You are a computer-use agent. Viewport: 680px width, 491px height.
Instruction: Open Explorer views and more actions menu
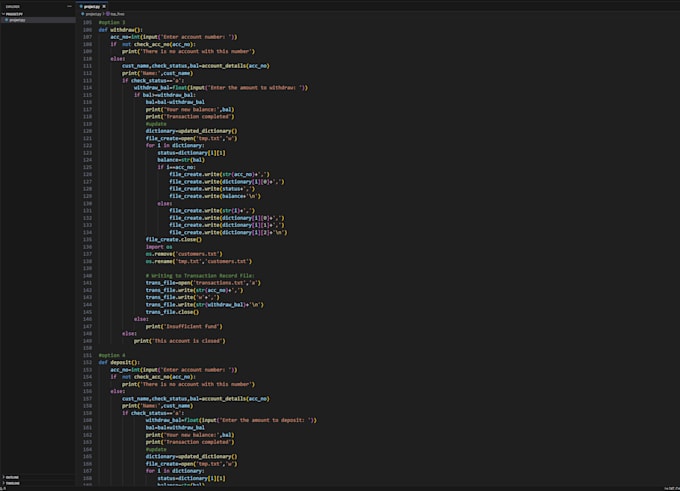pos(69,7)
